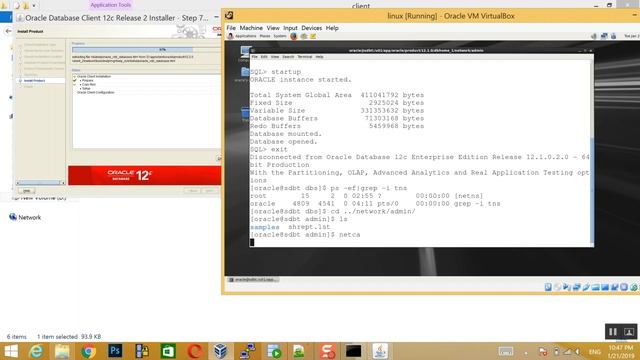Launch Firefox from the guest panel
Screen dimensions: 640x360
[293, 36]
